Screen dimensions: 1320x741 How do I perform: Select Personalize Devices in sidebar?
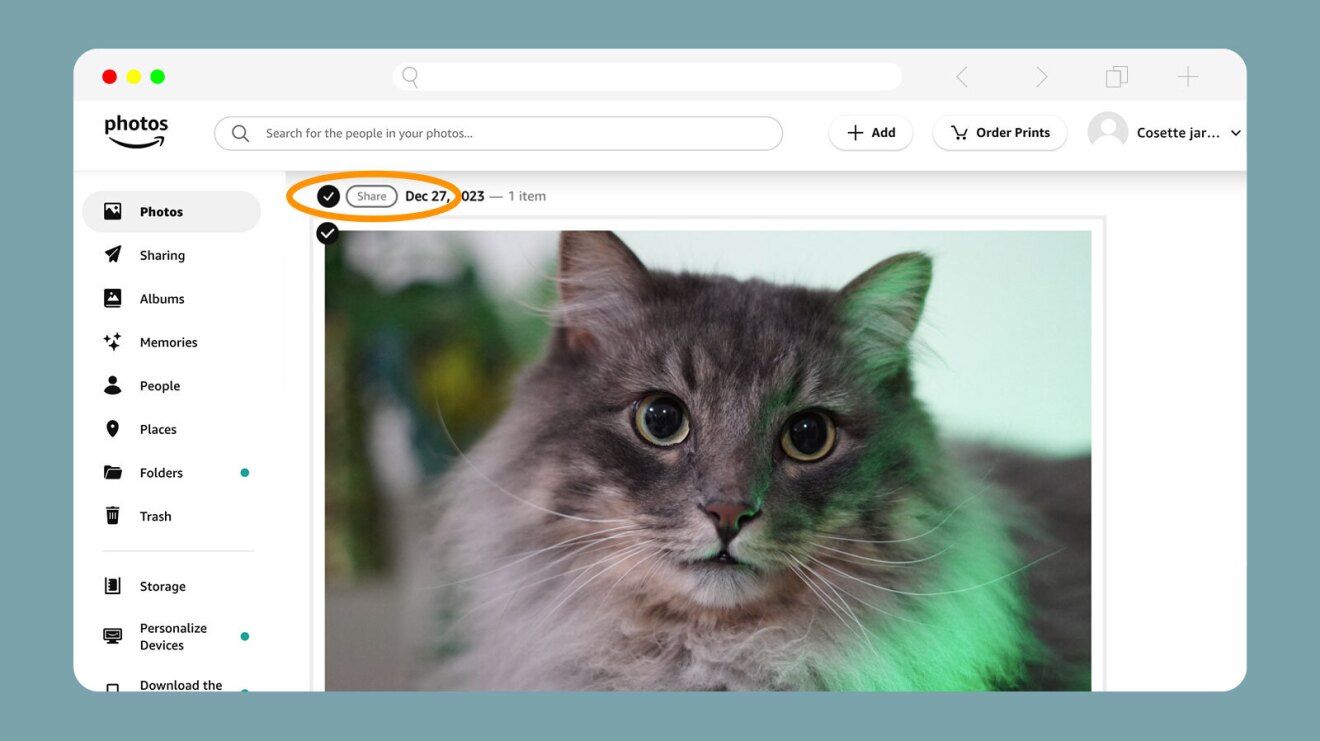point(173,636)
